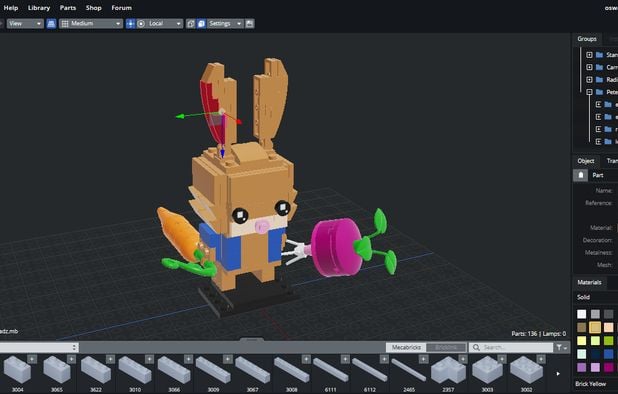Switch to the Groups tab
The width and height of the screenshot is (618, 394).
(x=587, y=39)
